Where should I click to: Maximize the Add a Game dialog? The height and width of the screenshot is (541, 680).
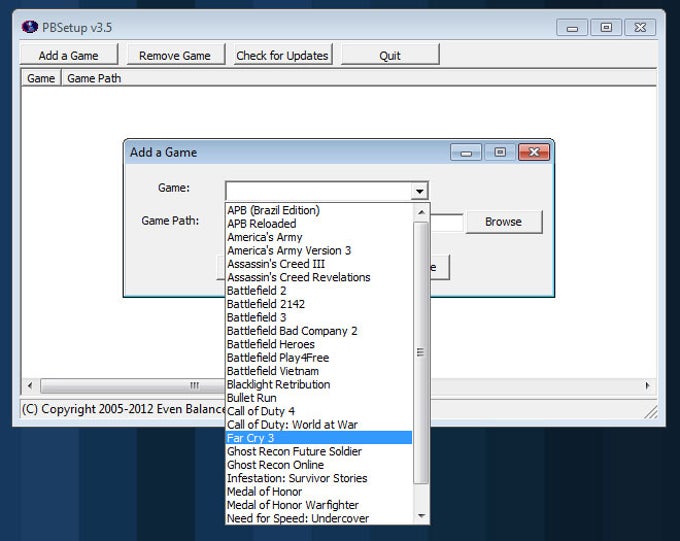click(500, 152)
